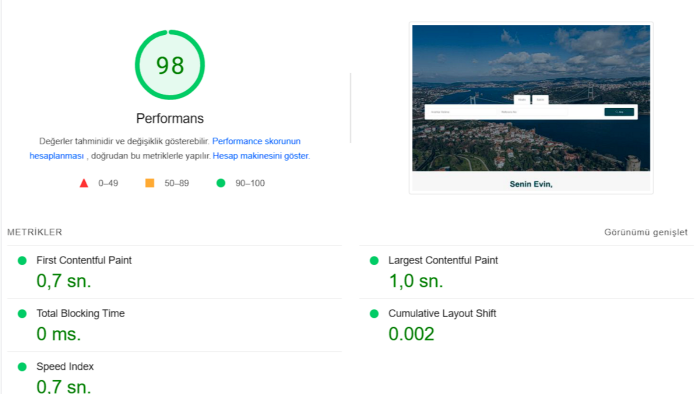The width and height of the screenshot is (700, 394).
Task: Click the Hesap makinesini göster link
Action: [x=261, y=156]
